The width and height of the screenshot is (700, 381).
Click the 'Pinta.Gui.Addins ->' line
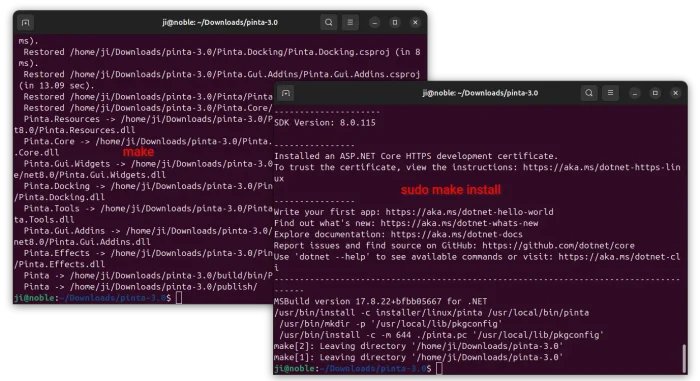tap(148, 231)
